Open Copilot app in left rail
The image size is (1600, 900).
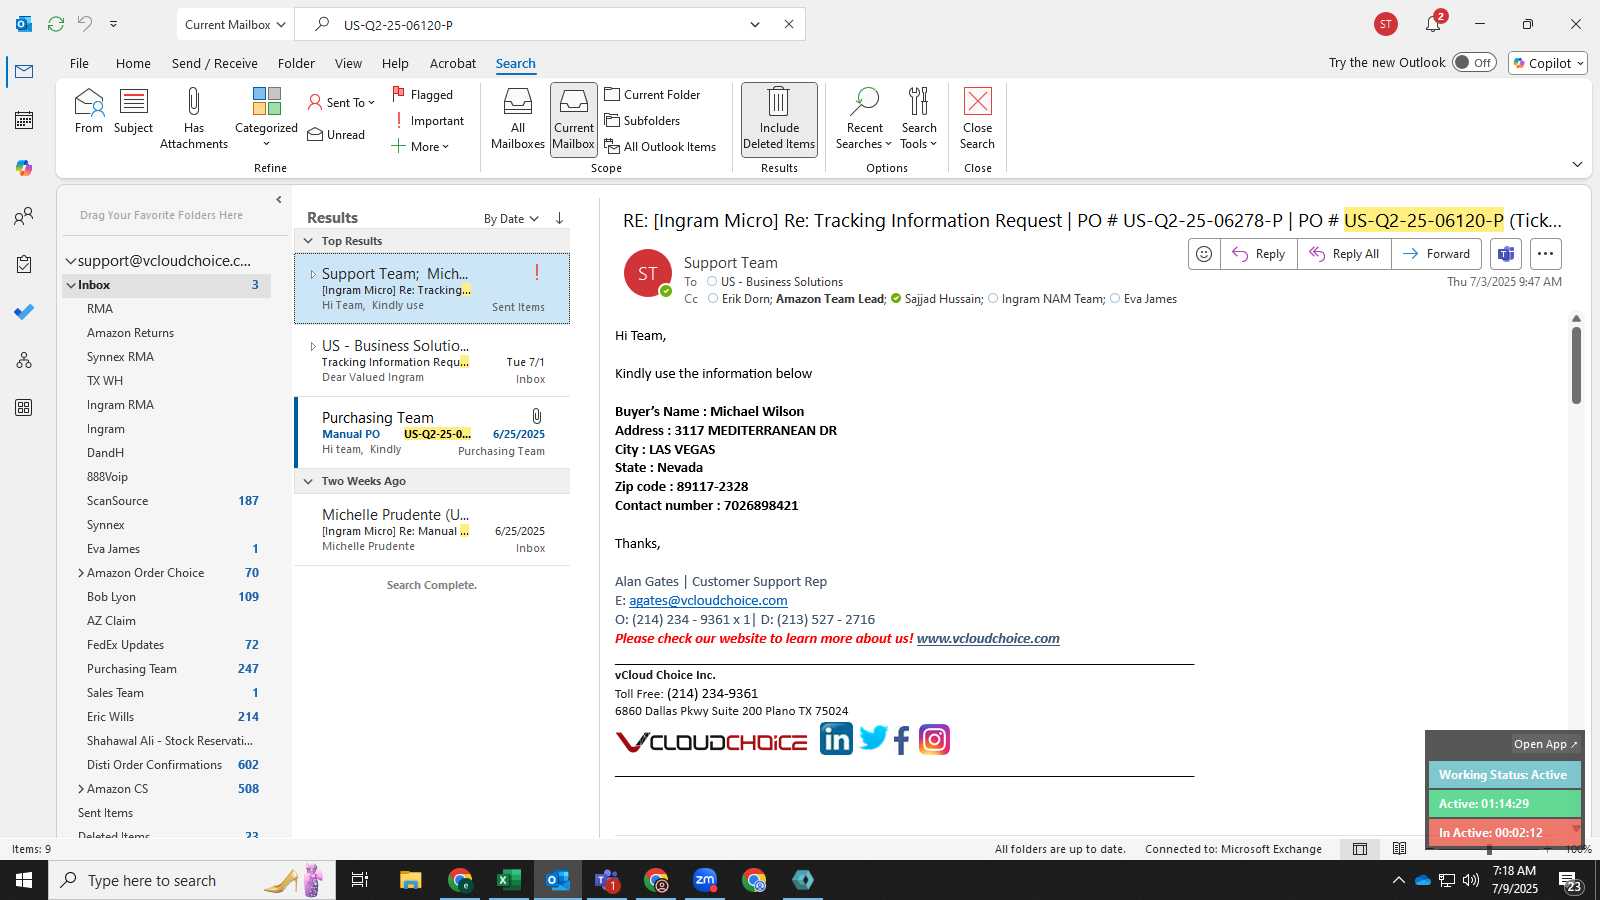[x=24, y=168]
